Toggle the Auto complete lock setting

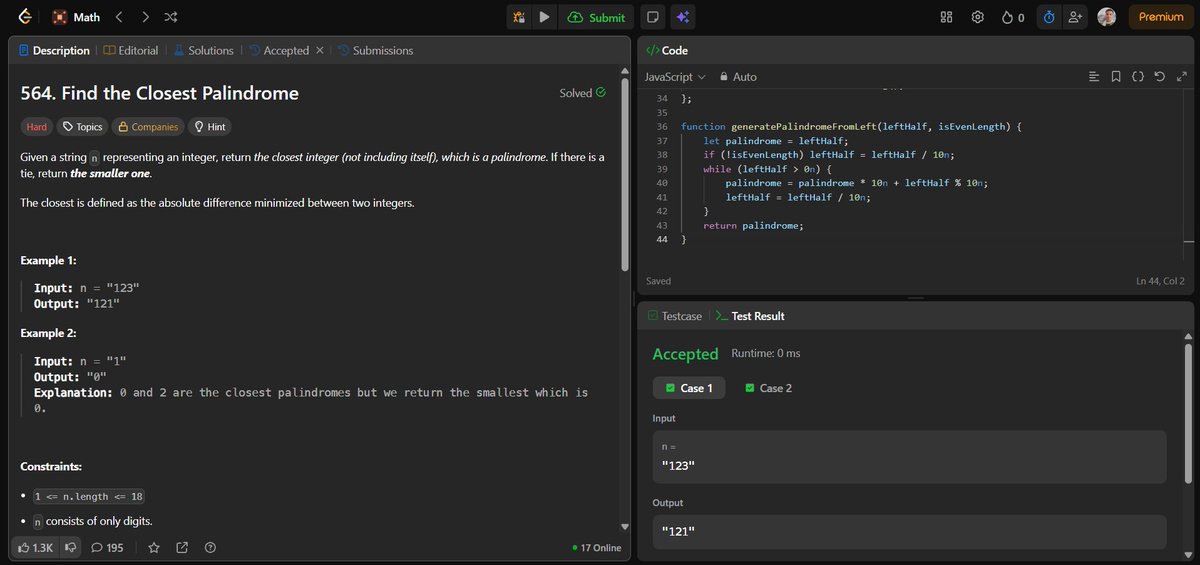pyautogui.click(x=738, y=77)
